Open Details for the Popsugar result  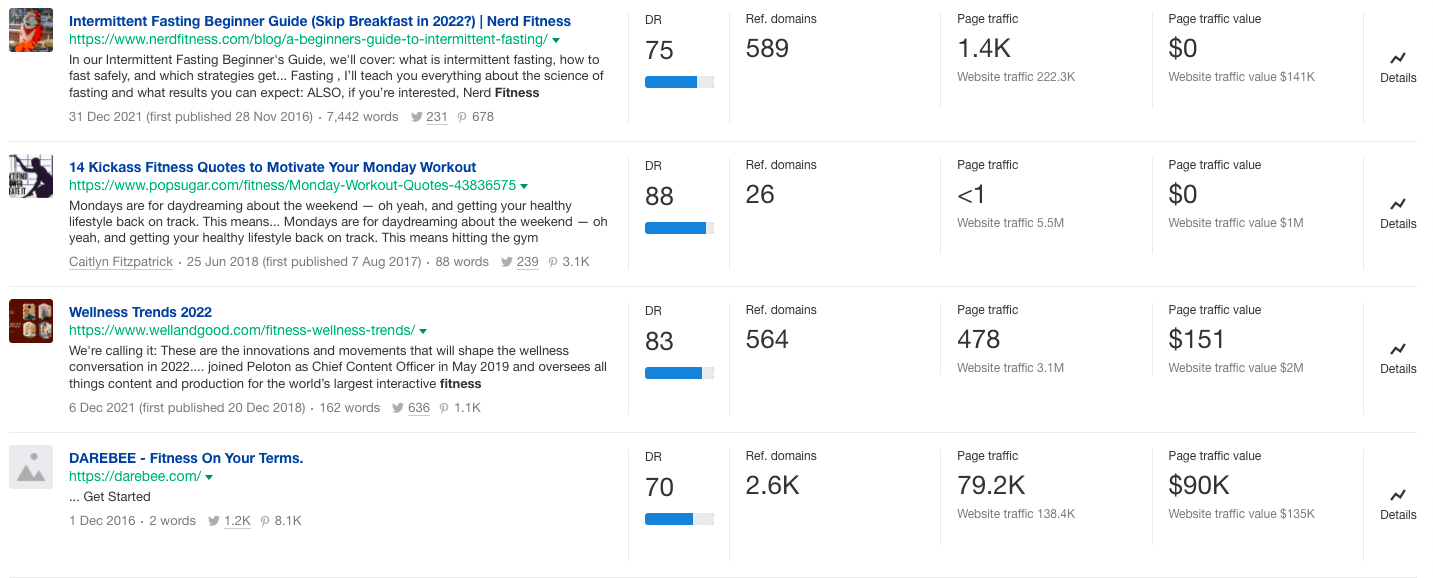(1397, 213)
